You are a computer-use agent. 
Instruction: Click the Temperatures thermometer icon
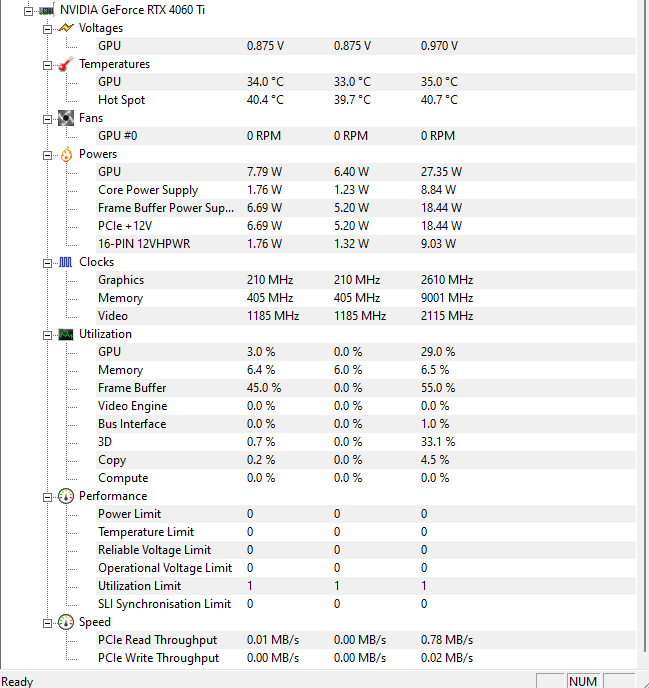[66, 64]
